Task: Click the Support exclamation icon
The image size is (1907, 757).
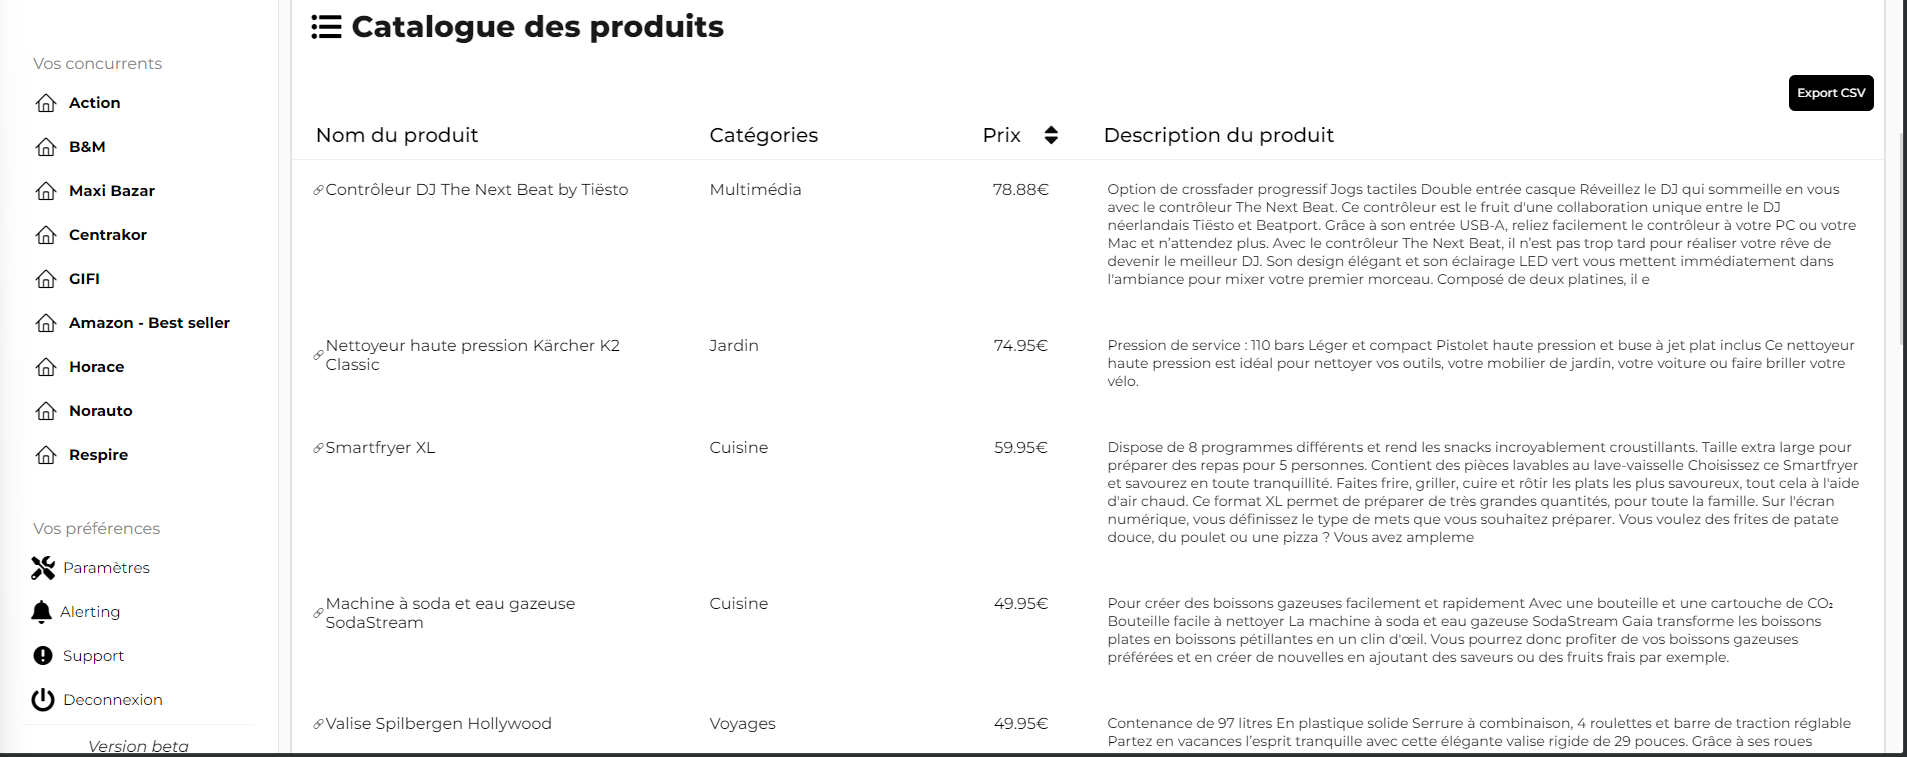Action: (x=43, y=656)
